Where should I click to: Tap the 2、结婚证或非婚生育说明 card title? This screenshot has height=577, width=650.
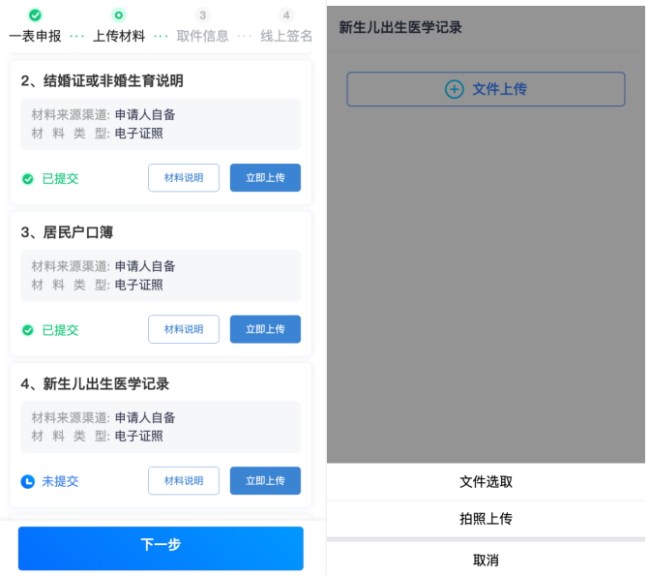(x=102, y=81)
